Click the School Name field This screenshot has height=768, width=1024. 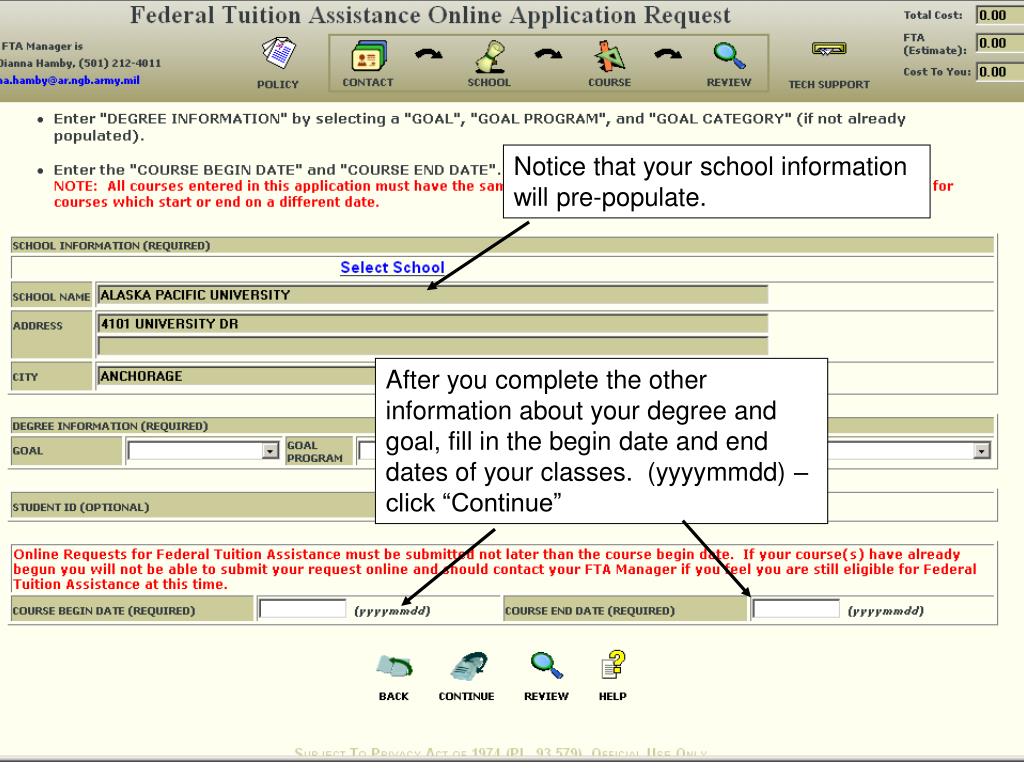click(x=432, y=295)
